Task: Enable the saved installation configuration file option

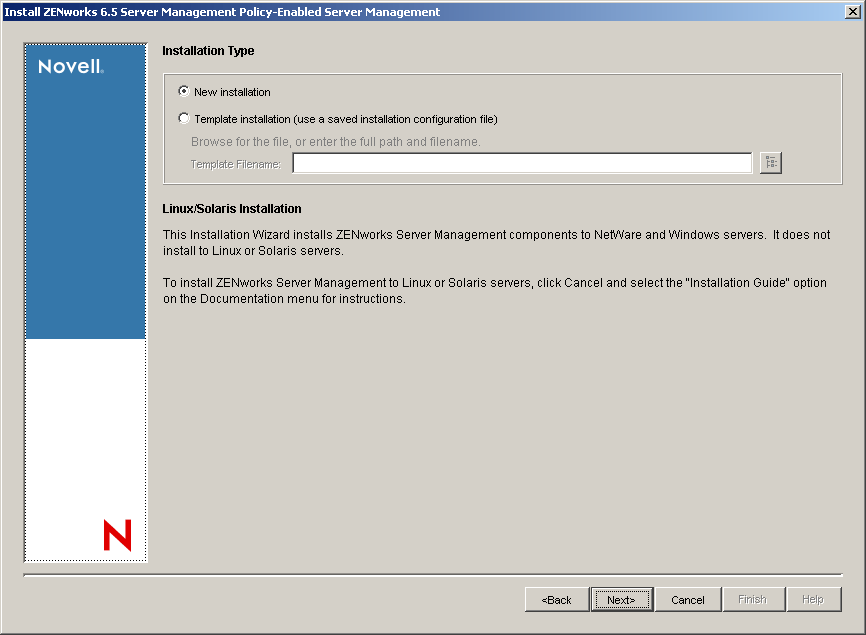Action: tap(183, 118)
